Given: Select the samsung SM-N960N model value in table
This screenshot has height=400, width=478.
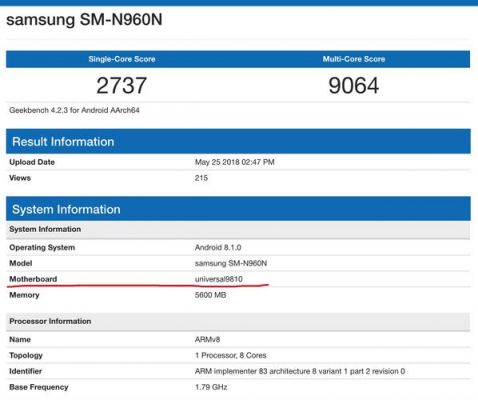Looking at the screenshot, I should pos(231,263).
